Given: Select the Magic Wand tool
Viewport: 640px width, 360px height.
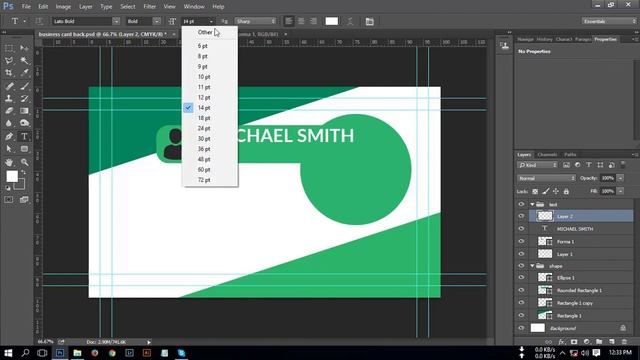Looking at the screenshot, I should pyautogui.click(x=24, y=61).
